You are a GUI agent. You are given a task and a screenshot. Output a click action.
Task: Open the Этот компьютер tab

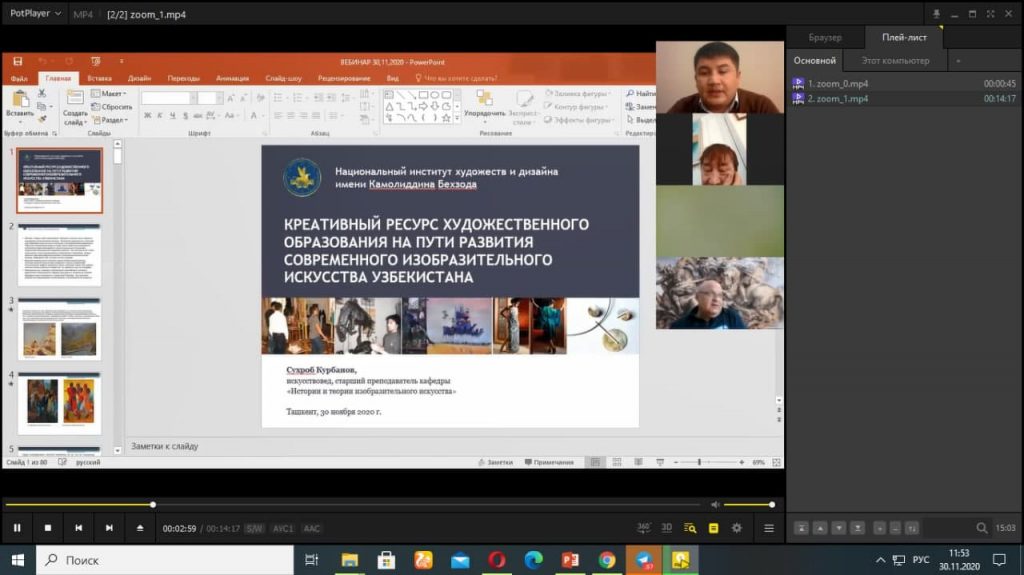(895, 61)
